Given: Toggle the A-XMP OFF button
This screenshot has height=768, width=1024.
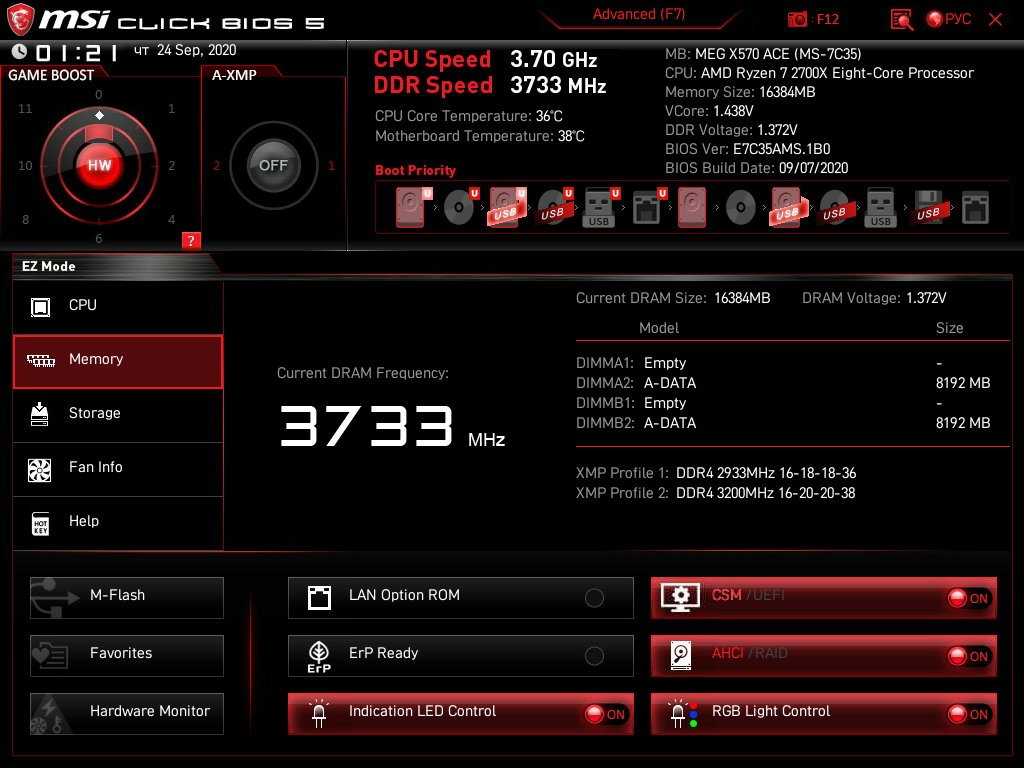Looking at the screenshot, I should tap(273, 165).
